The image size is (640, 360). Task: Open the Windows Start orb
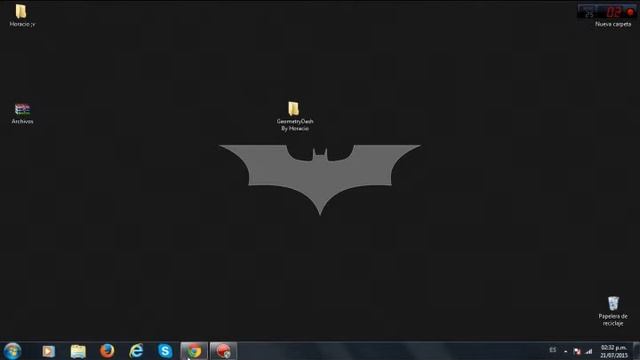pyautogui.click(x=12, y=351)
